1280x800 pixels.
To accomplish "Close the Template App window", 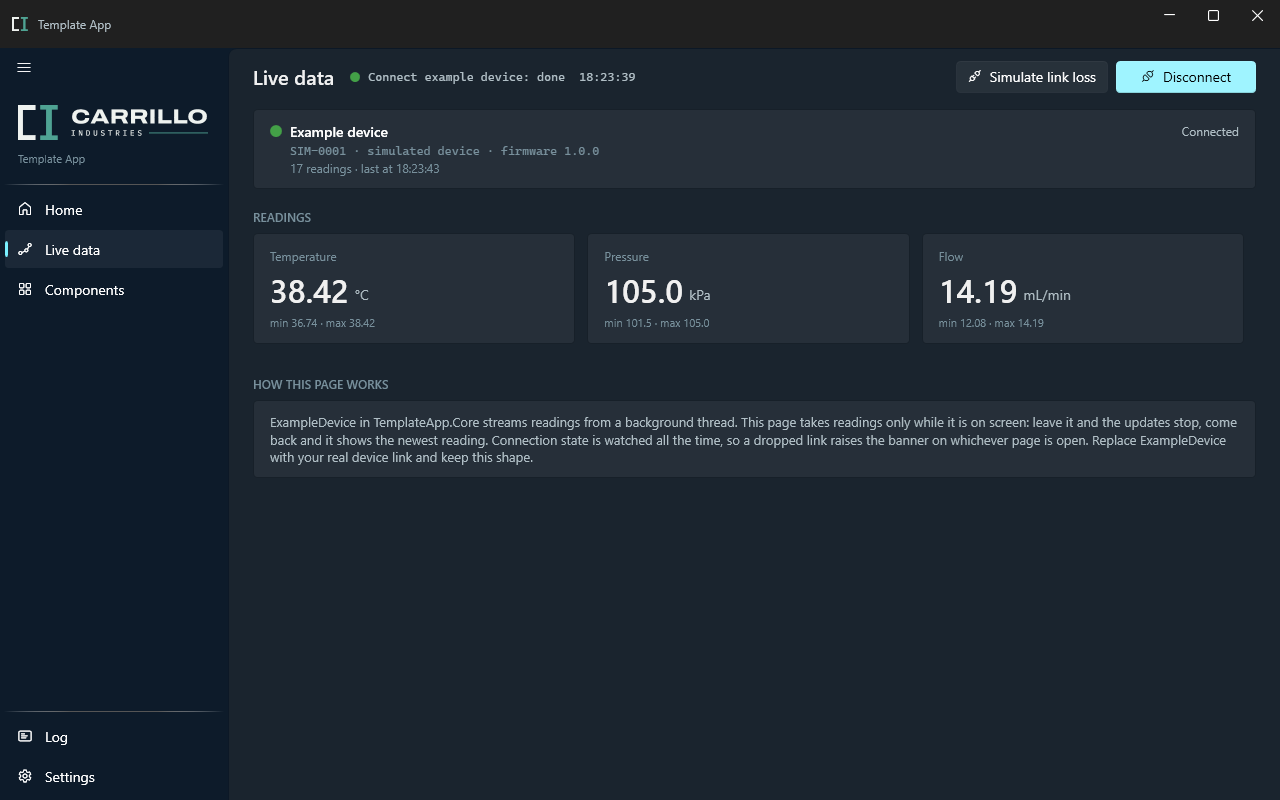I will (1258, 15).
